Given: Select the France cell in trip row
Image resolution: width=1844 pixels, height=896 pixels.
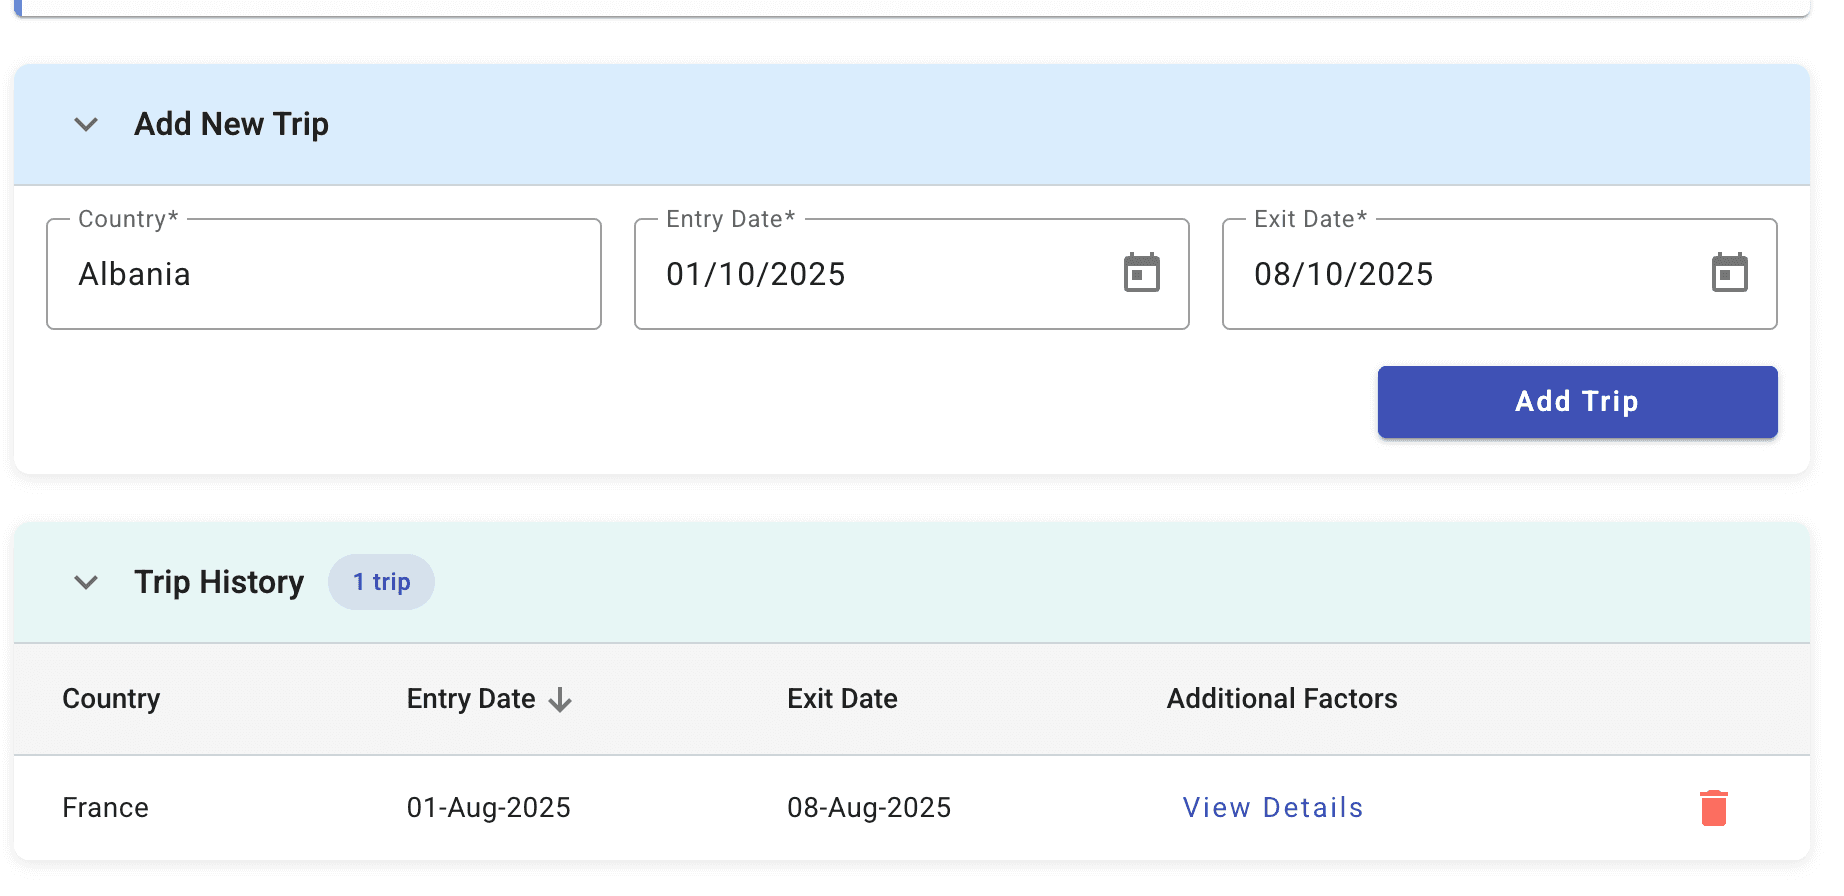Looking at the screenshot, I should tap(105, 808).
